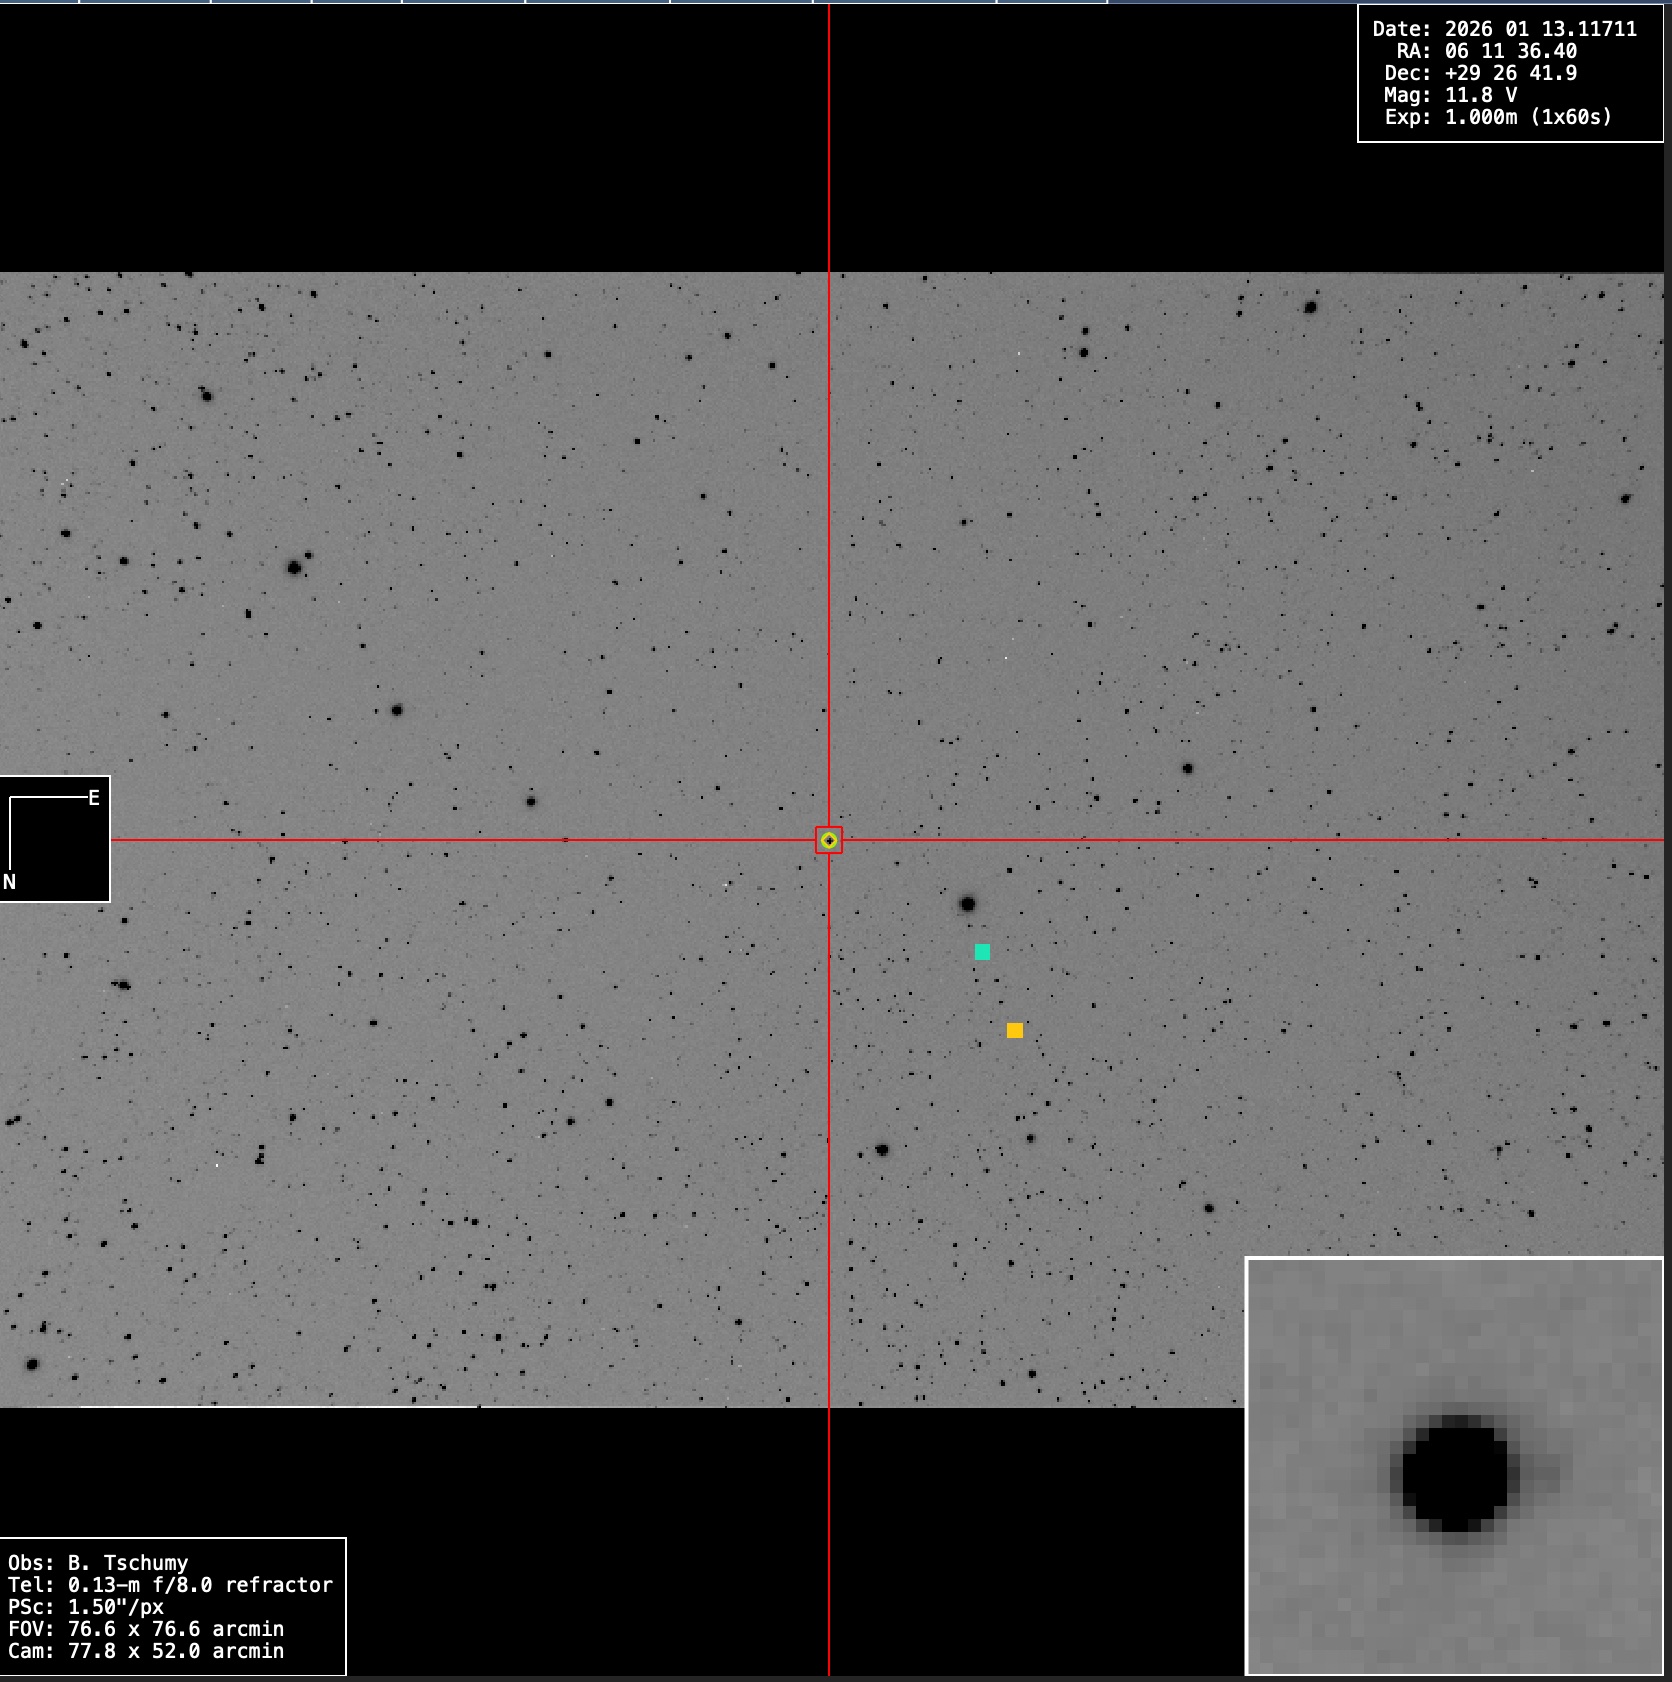Select the RA coordinate 06 11 36.40
The height and width of the screenshot is (1682, 1672).
tap(1510, 51)
